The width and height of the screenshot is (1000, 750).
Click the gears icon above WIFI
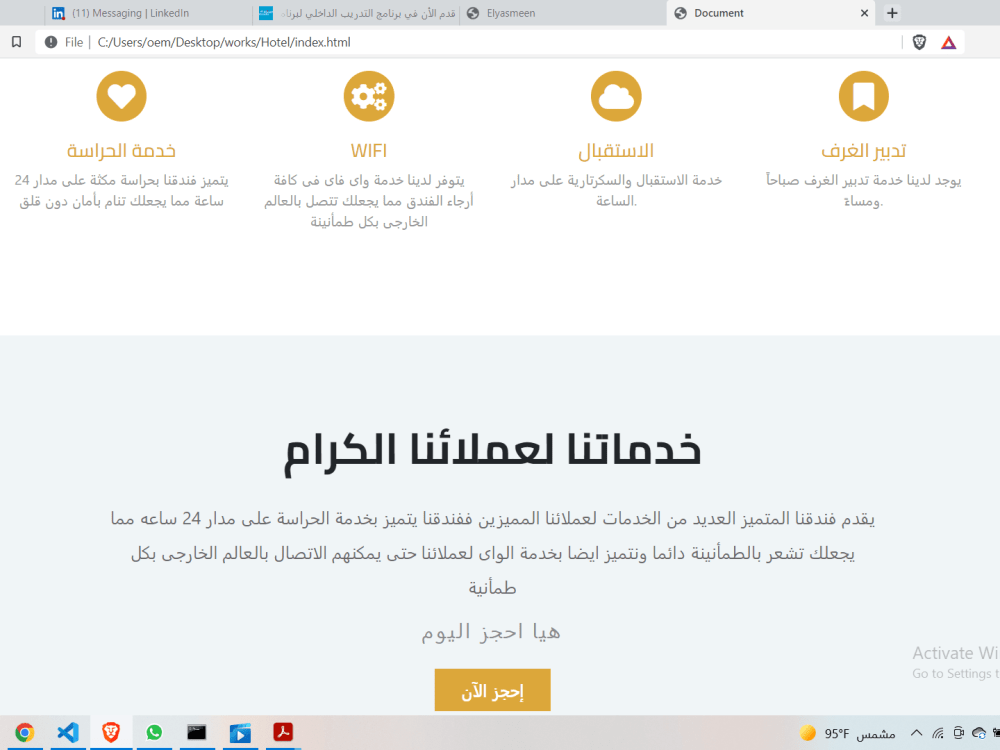[369, 96]
